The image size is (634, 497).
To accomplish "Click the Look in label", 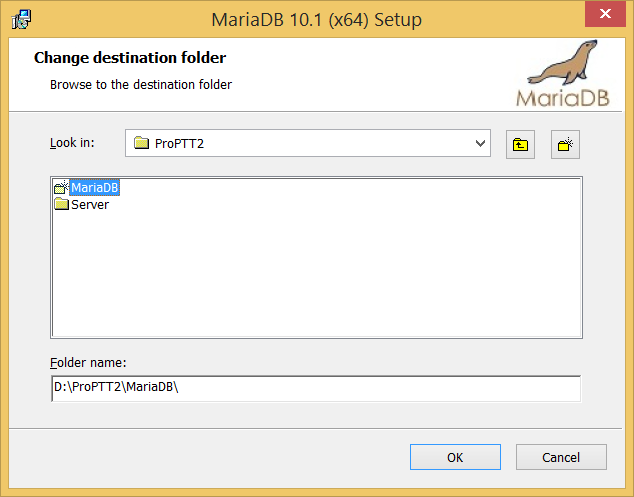I will tap(72, 143).
